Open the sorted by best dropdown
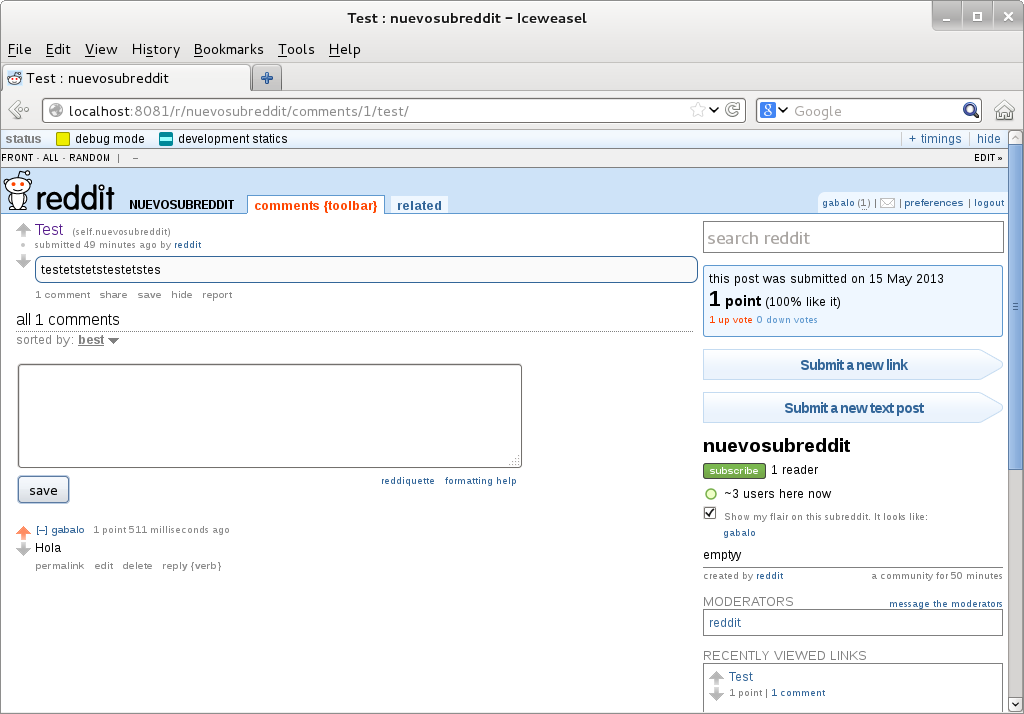 coord(98,340)
